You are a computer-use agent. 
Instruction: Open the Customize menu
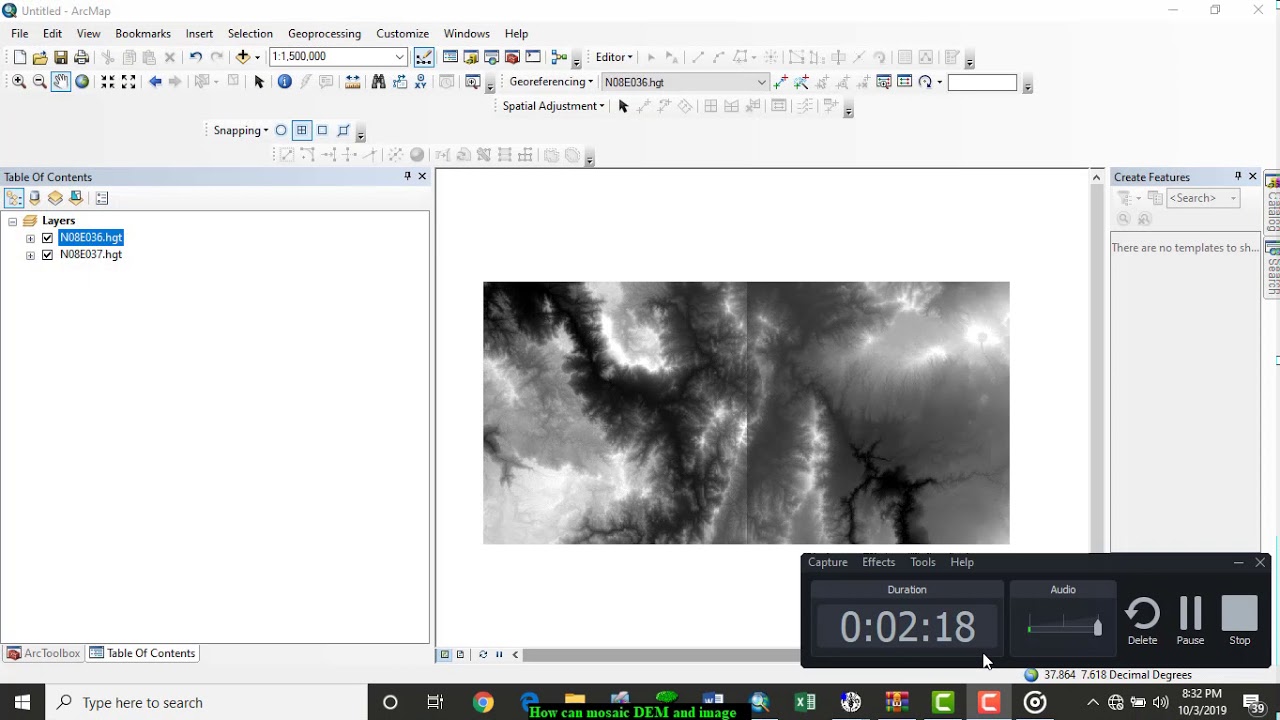click(x=402, y=33)
